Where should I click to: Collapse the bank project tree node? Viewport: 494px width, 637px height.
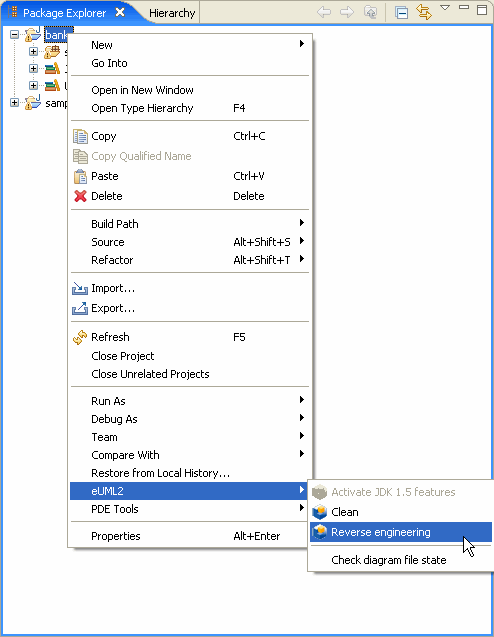click(x=14, y=35)
